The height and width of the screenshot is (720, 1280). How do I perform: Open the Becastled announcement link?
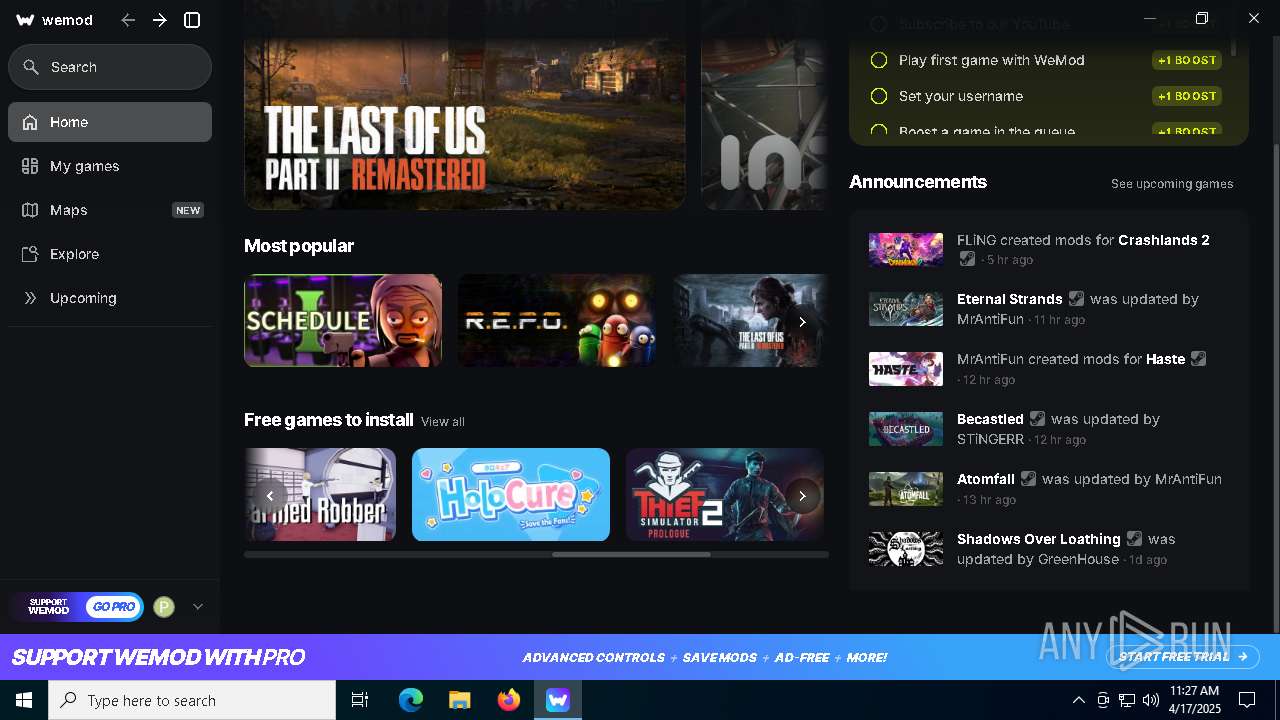click(x=990, y=419)
